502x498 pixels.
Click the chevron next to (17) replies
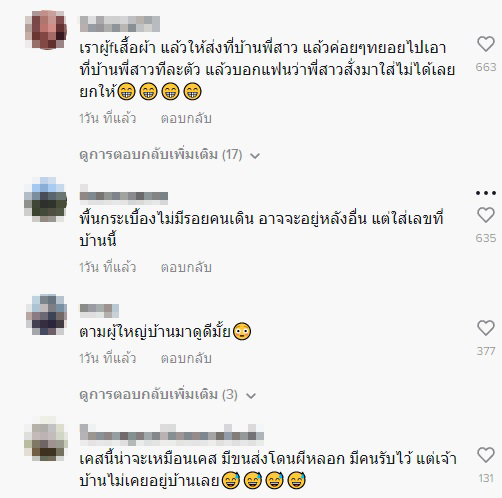click(x=255, y=156)
